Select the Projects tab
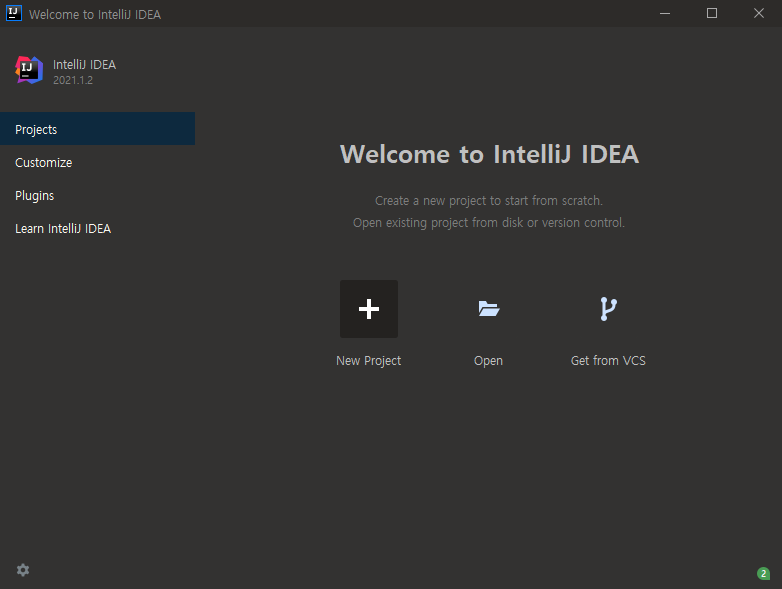Screen dimensions: 782x589 [97, 129]
